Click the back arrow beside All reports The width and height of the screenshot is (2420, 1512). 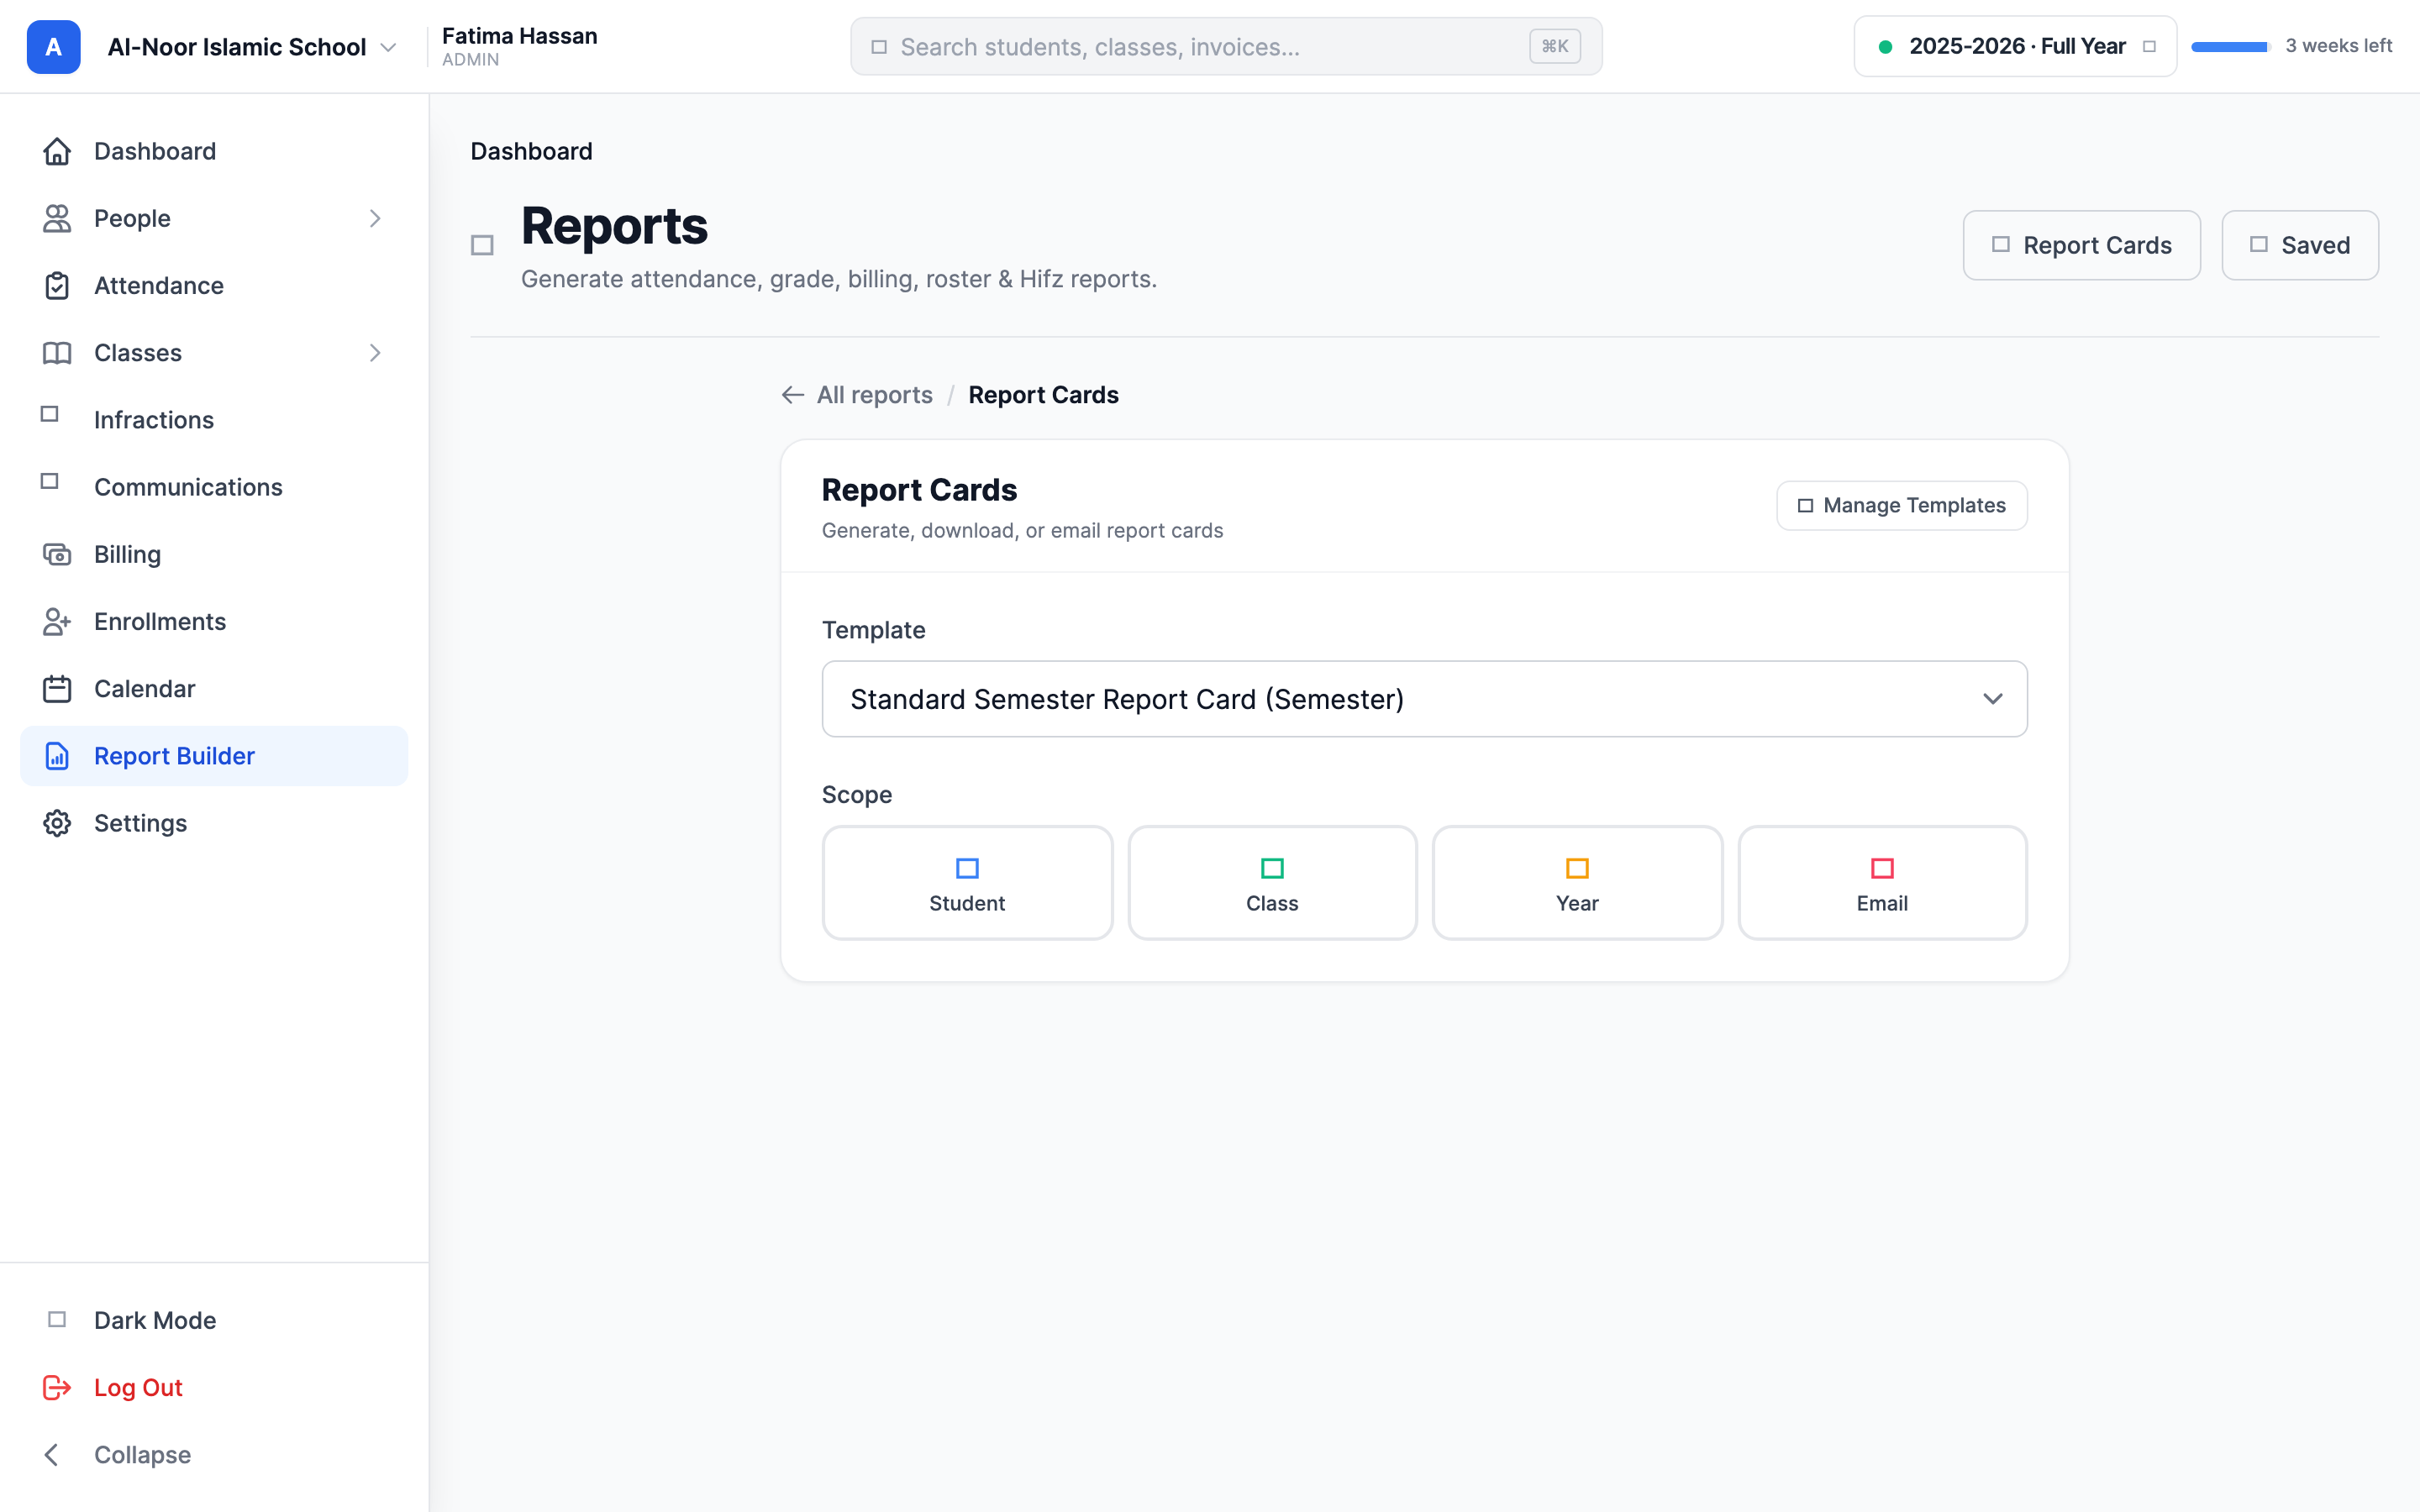point(793,395)
